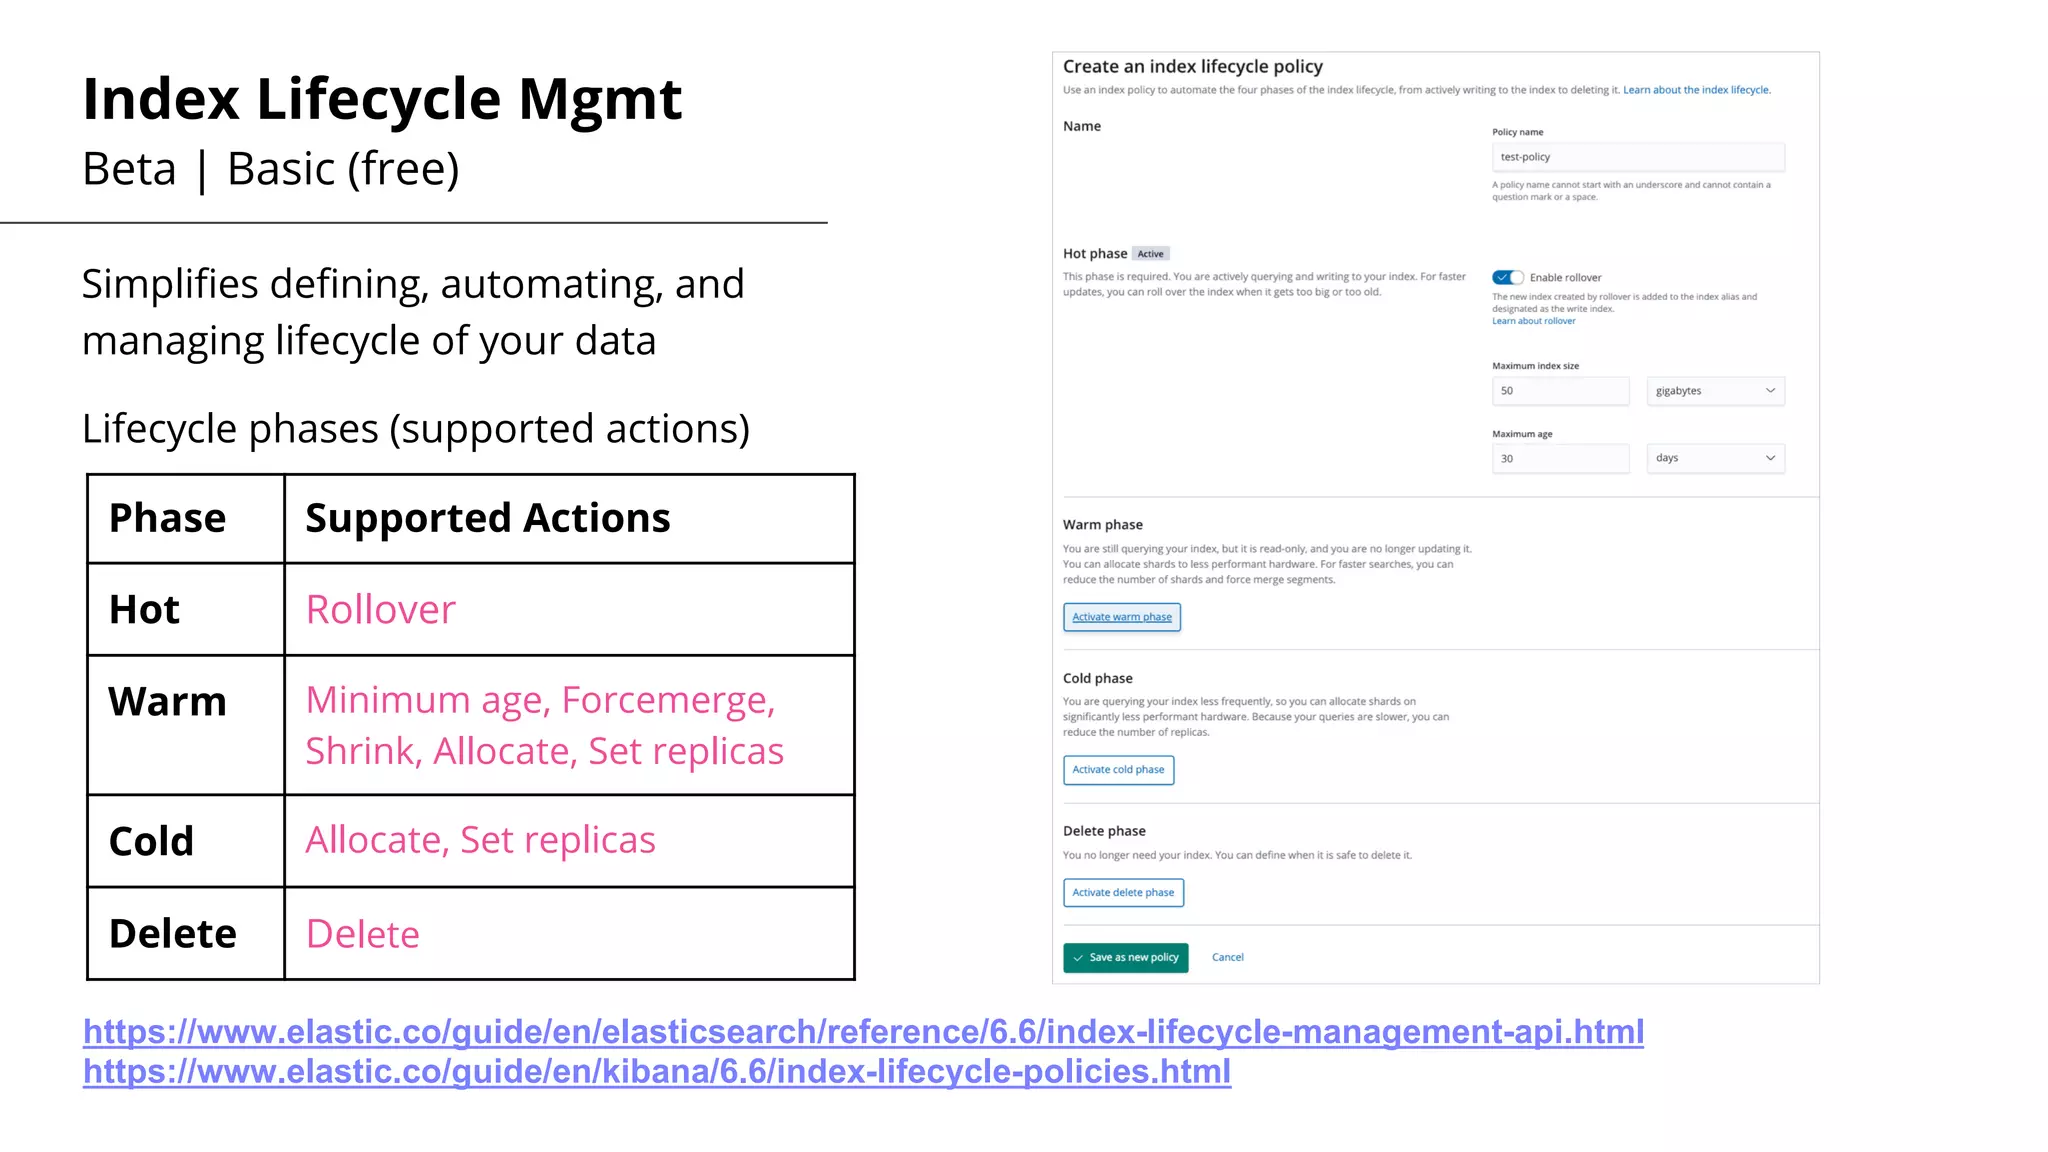This screenshot has width=2048, height=1152.
Task: Click the Delete phase table cell
Action: click(x=186, y=933)
